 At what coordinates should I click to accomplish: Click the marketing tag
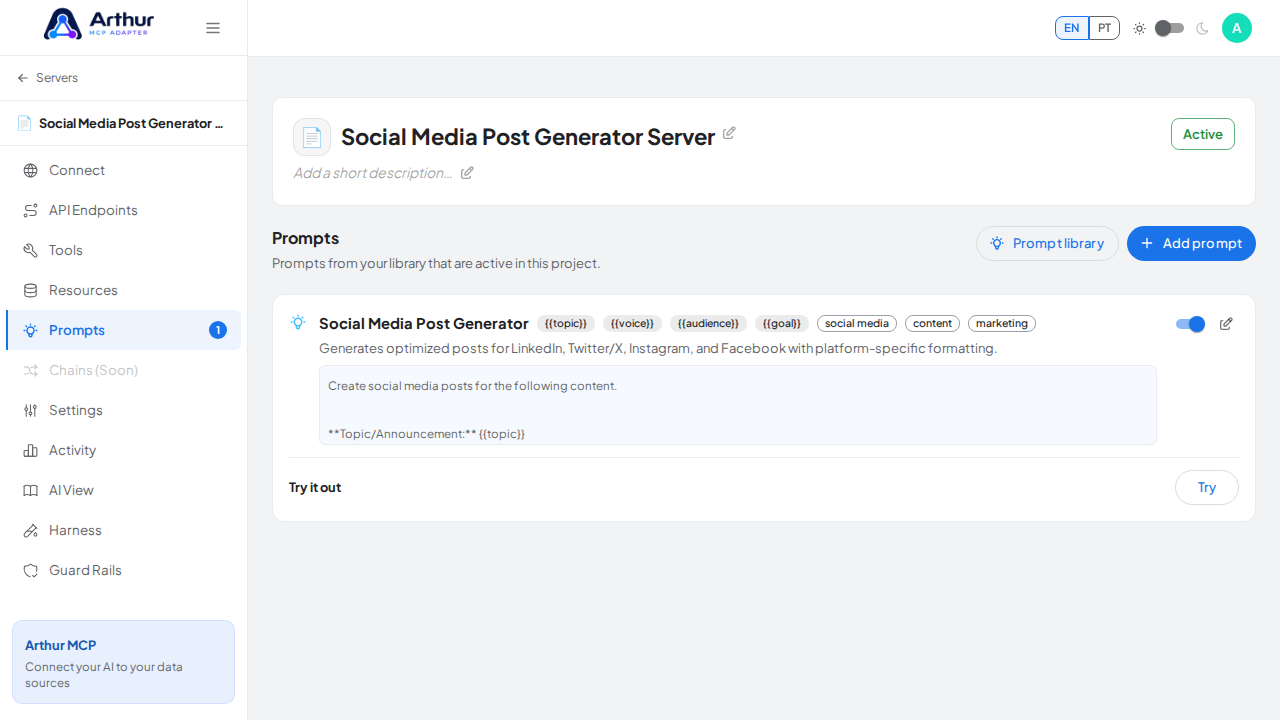point(1002,324)
